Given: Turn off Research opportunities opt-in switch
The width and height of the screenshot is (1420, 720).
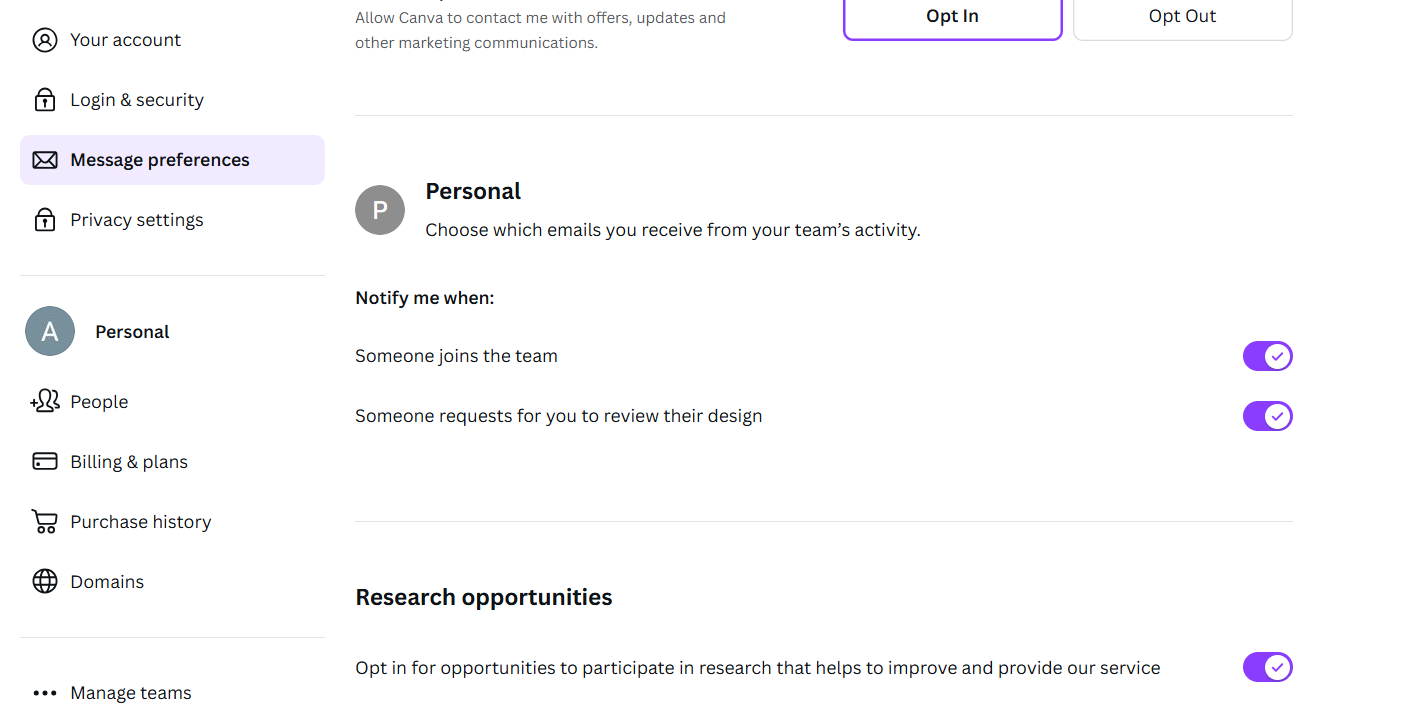Looking at the screenshot, I should [x=1267, y=667].
